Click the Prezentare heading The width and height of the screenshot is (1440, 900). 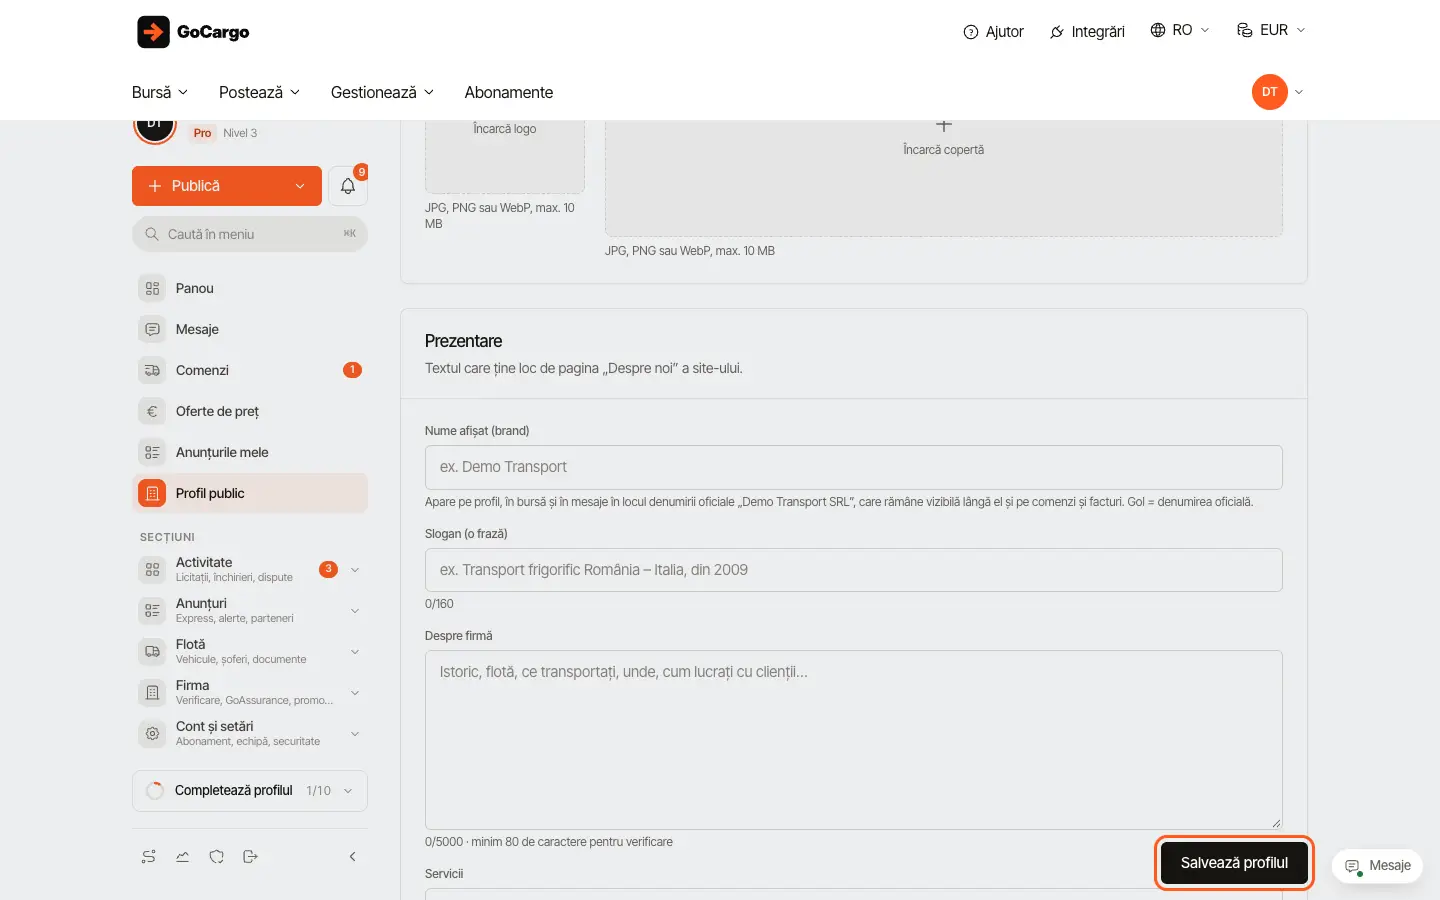[x=464, y=341]
